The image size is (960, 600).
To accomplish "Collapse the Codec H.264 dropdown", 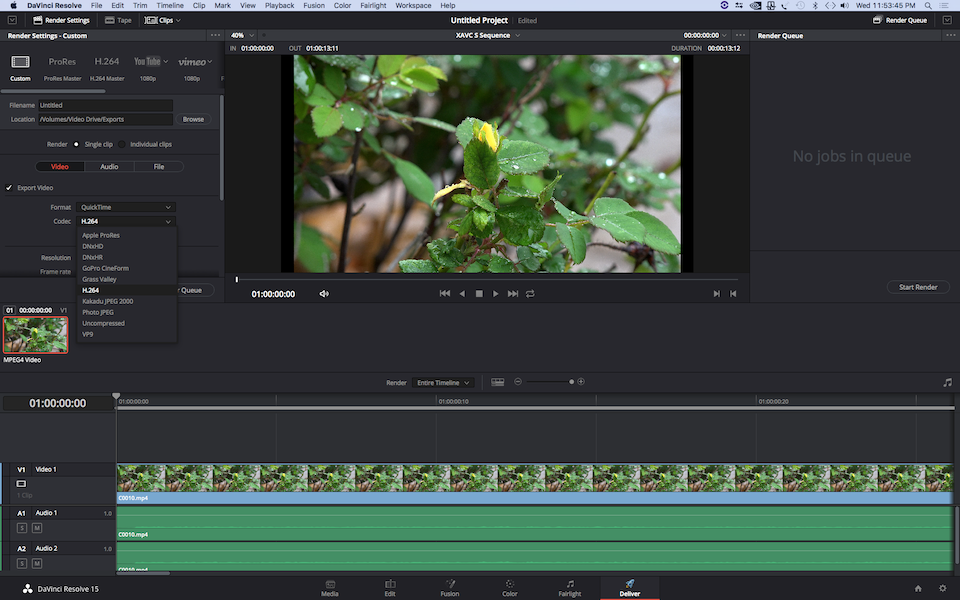I will 126,222.
